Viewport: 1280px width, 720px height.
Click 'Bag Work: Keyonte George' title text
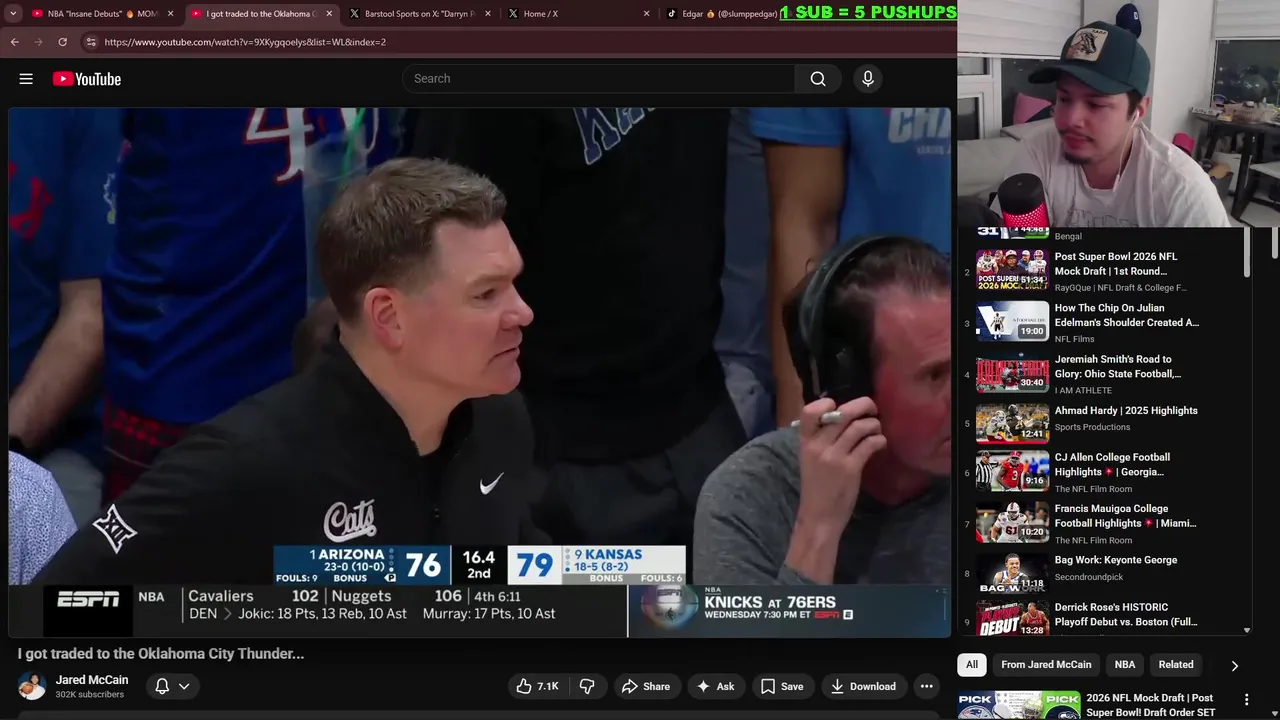coord(1116,560)
